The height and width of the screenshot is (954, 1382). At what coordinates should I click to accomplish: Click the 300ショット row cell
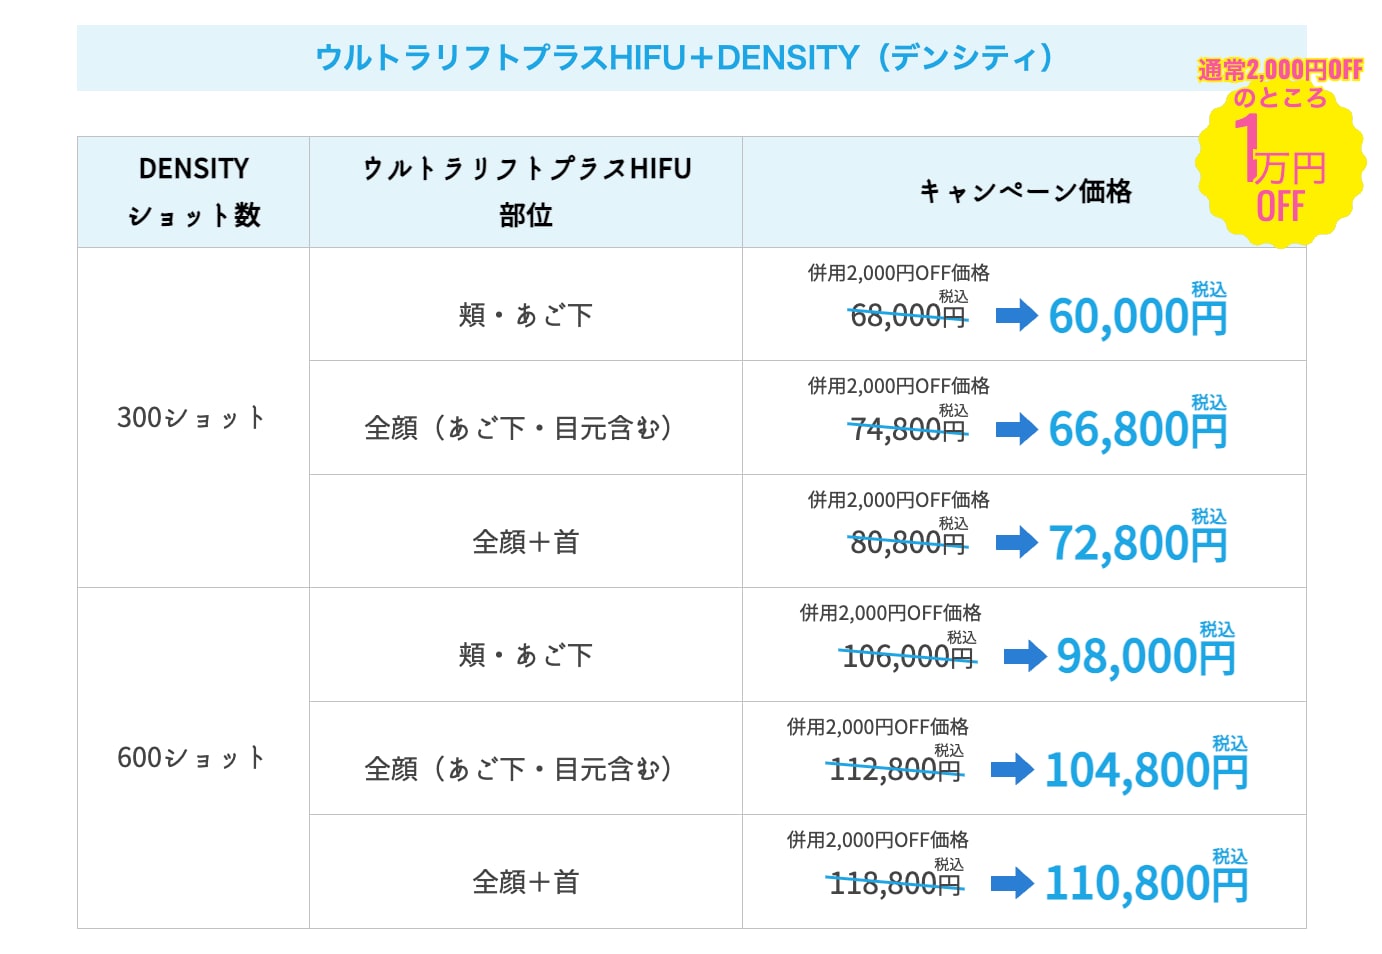click(194, 418)
